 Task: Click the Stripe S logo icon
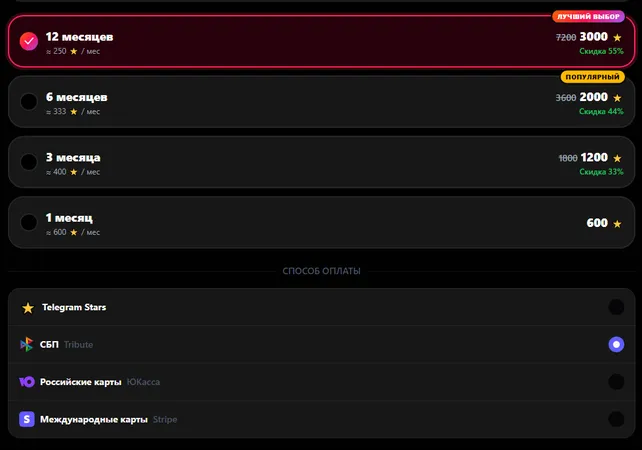[27, 419]
